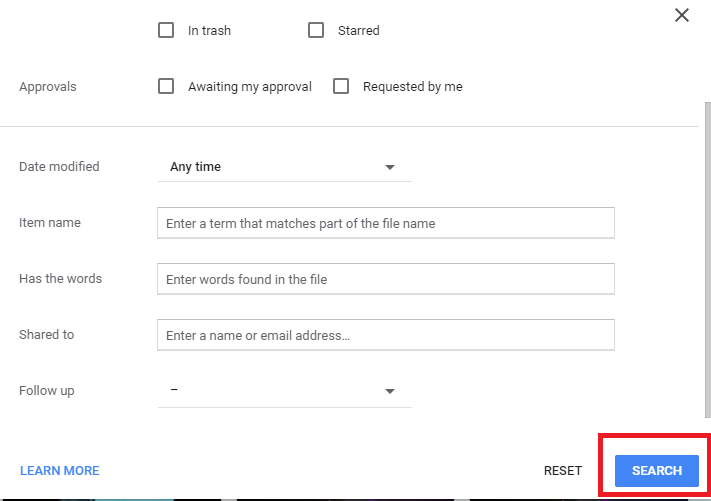Viewport: 711px width, 501px height.
Task: Open the LEARN MORE link
Action: (x=59, y=471)
